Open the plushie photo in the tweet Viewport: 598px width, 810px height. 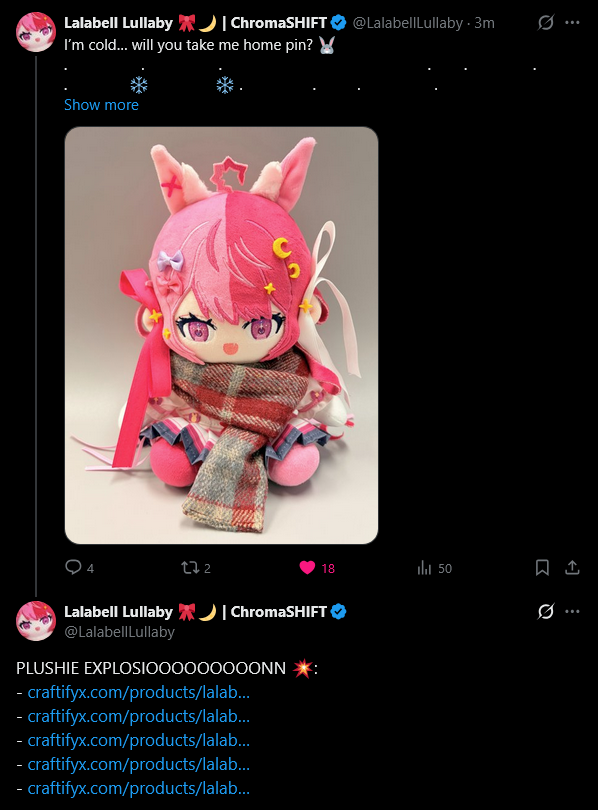(222, 335)
